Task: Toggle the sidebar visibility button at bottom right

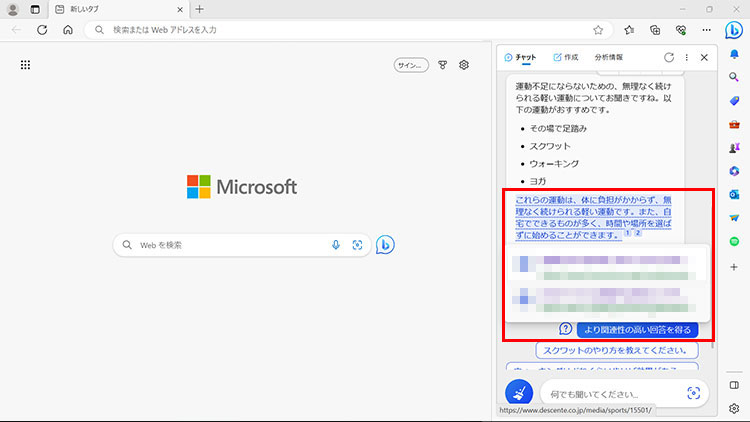Action: pyautogui.click(x=734, y=385)
